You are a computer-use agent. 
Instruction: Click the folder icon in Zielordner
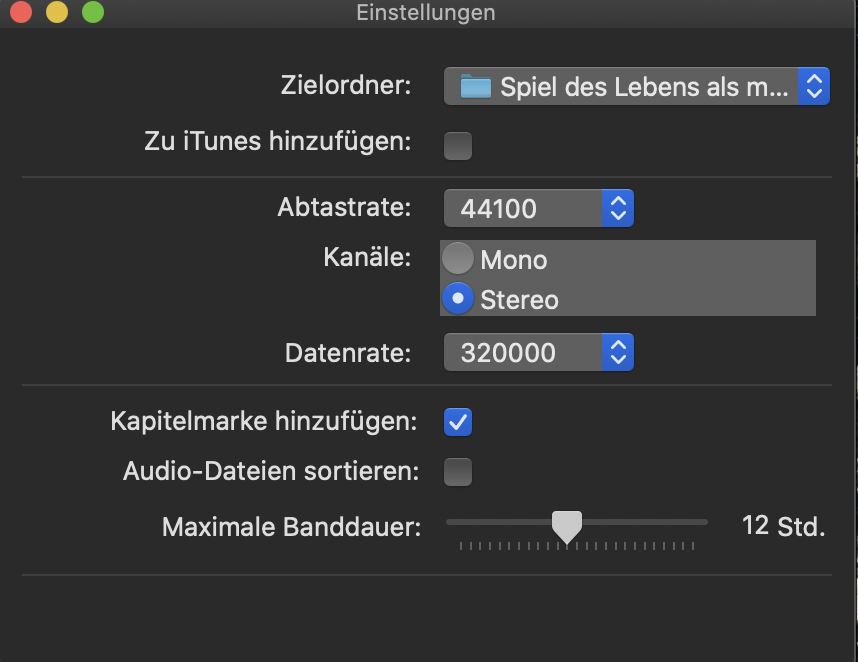[476, 86]
